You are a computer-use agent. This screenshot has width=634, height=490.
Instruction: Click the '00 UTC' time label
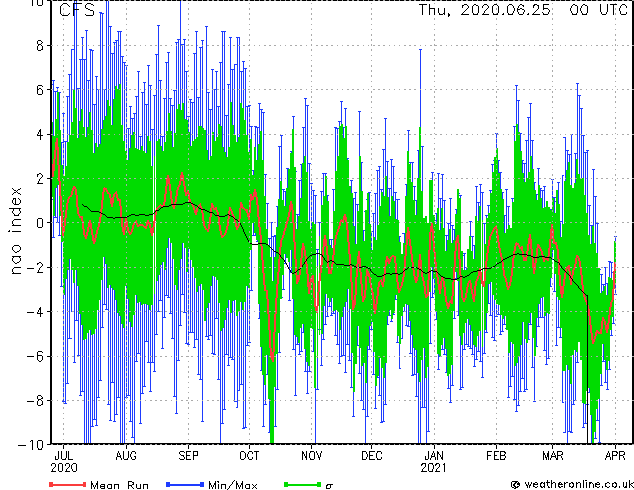598,10
